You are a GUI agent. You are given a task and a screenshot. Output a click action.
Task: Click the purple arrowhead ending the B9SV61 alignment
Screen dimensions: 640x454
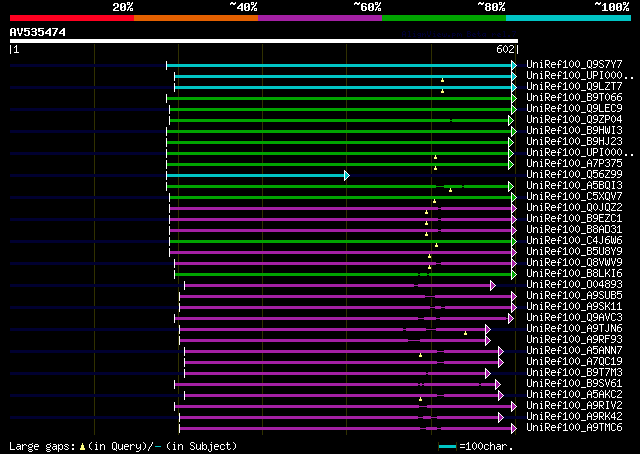tap(498, 385)
